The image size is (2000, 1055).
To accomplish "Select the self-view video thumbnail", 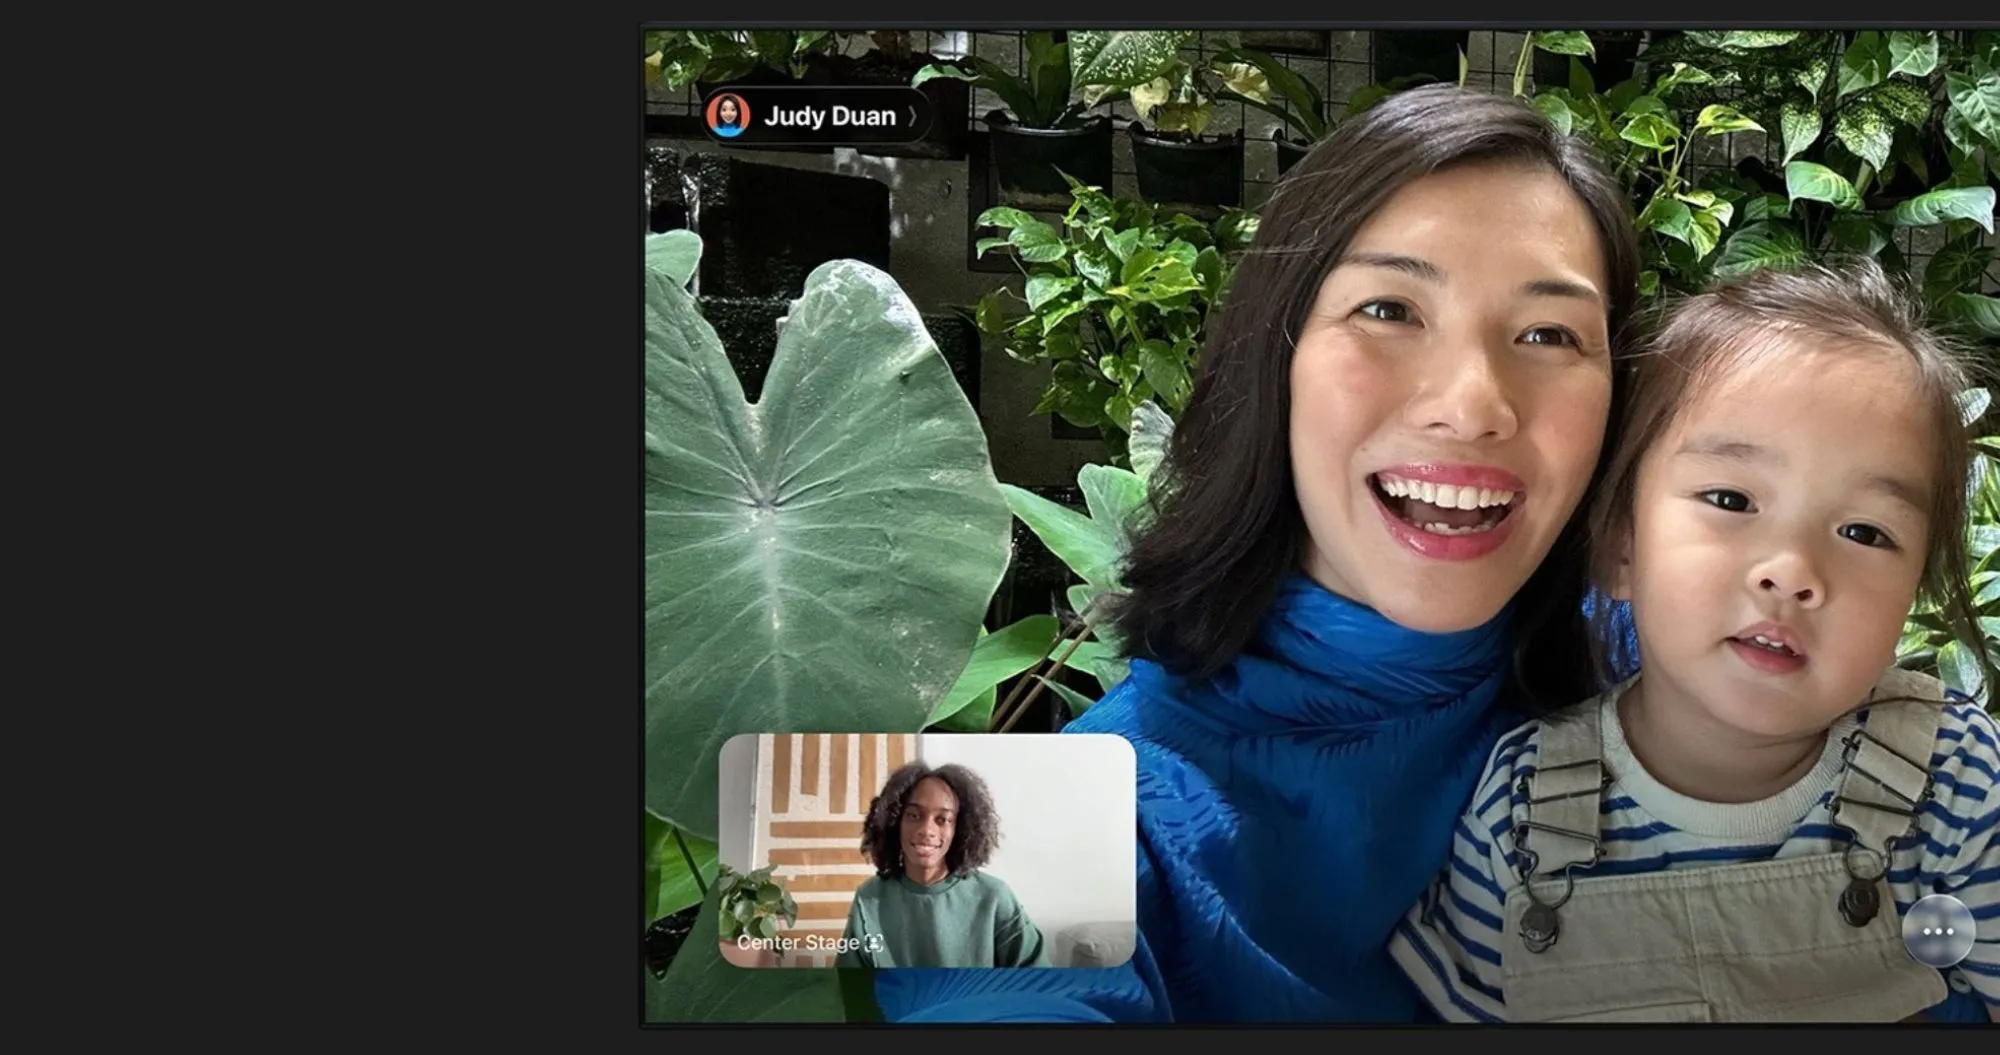I will (927, 850).
